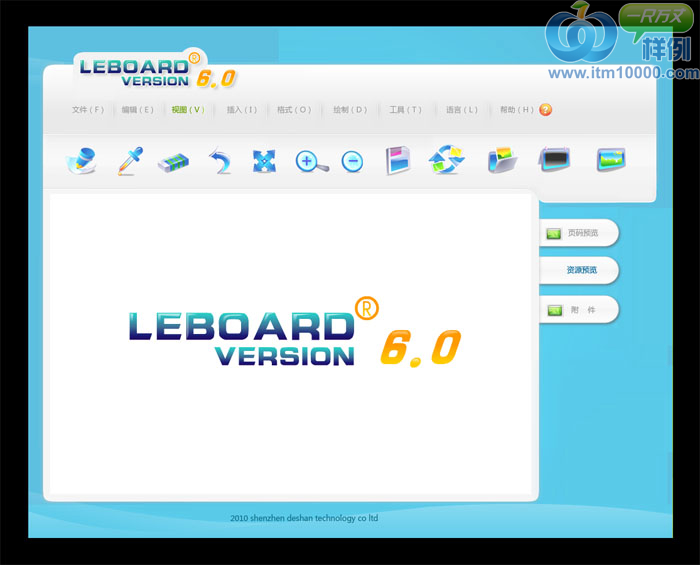Open the 视图 (V) menu
Viewport: 700px width, 565px height.
[x=188, y=109]
